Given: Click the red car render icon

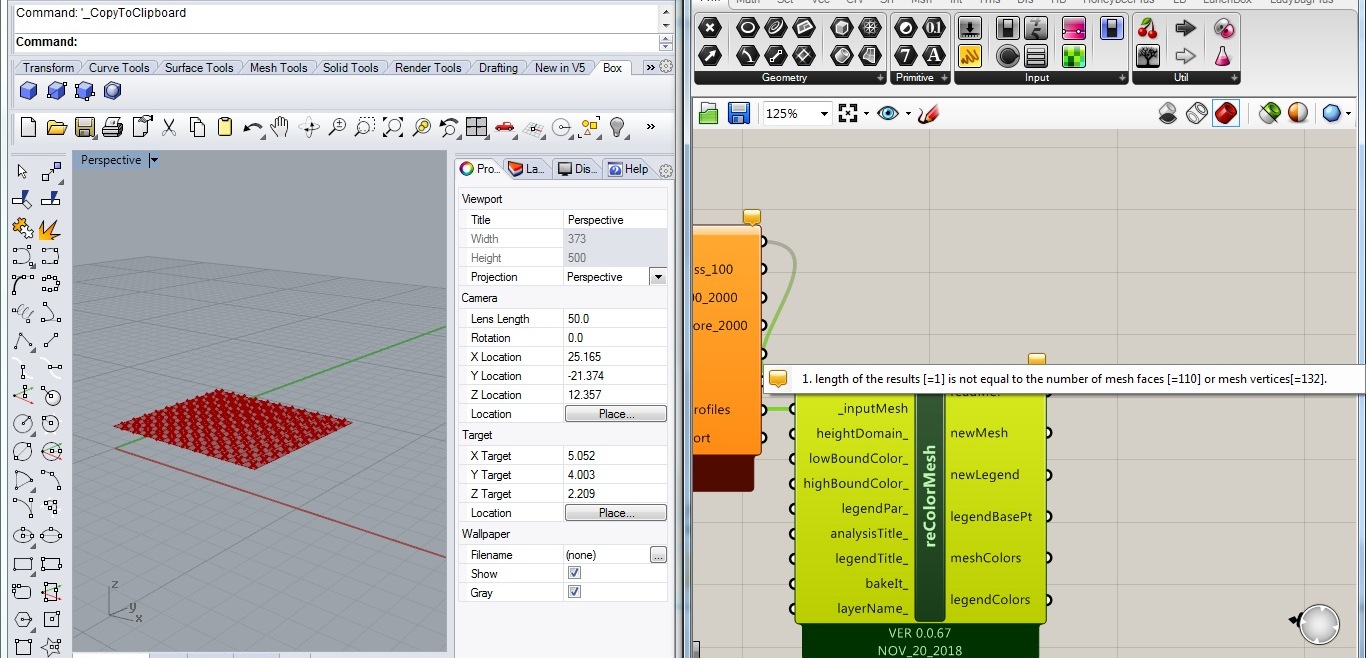Looking at the screenshot, I should click(x=505, y=127).
